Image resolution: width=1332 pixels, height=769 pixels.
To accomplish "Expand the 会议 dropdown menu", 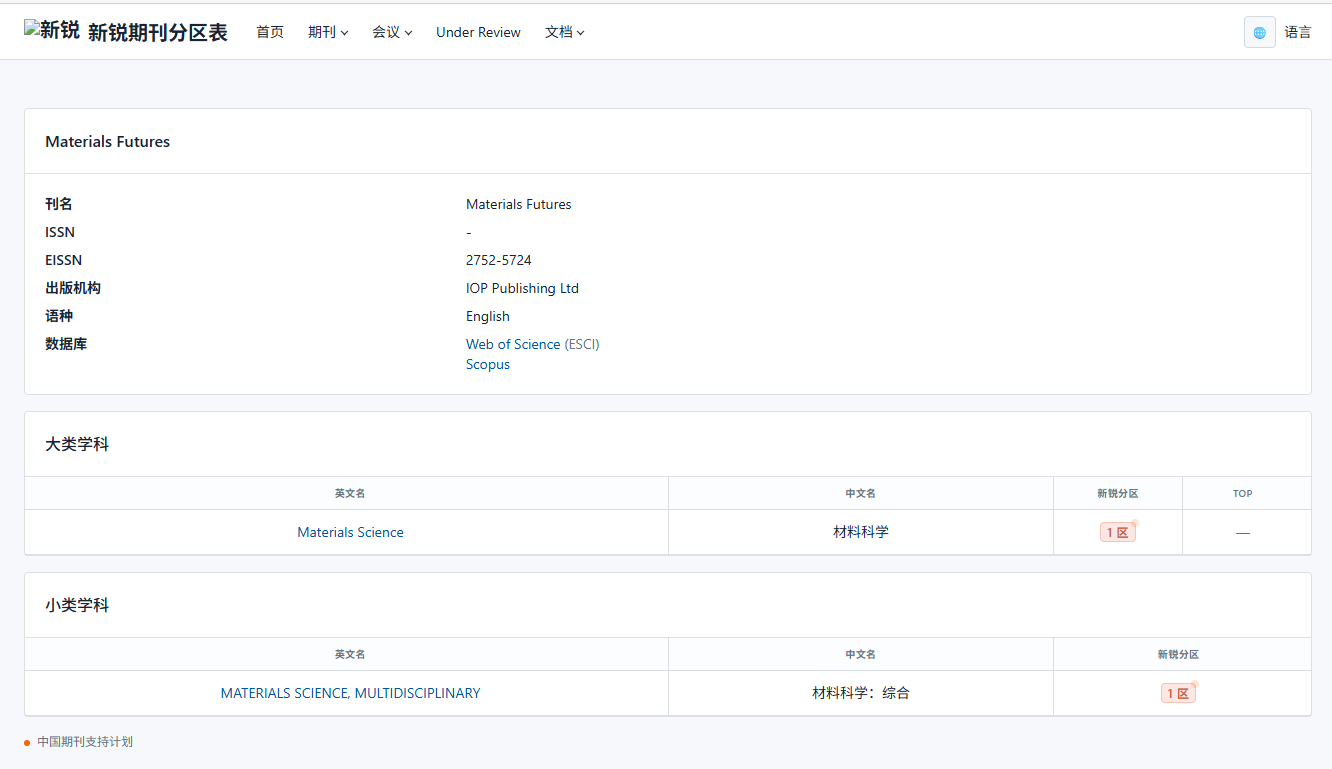I will [x=392, y=32].
